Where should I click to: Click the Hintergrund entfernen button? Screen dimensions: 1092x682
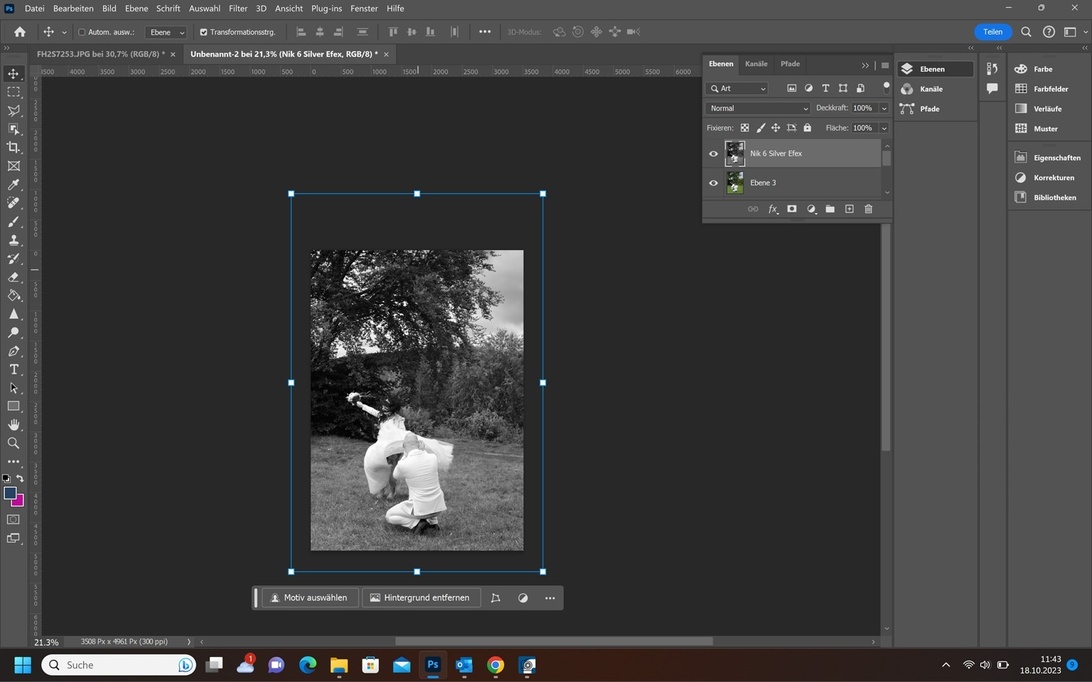tap(419, 598)
